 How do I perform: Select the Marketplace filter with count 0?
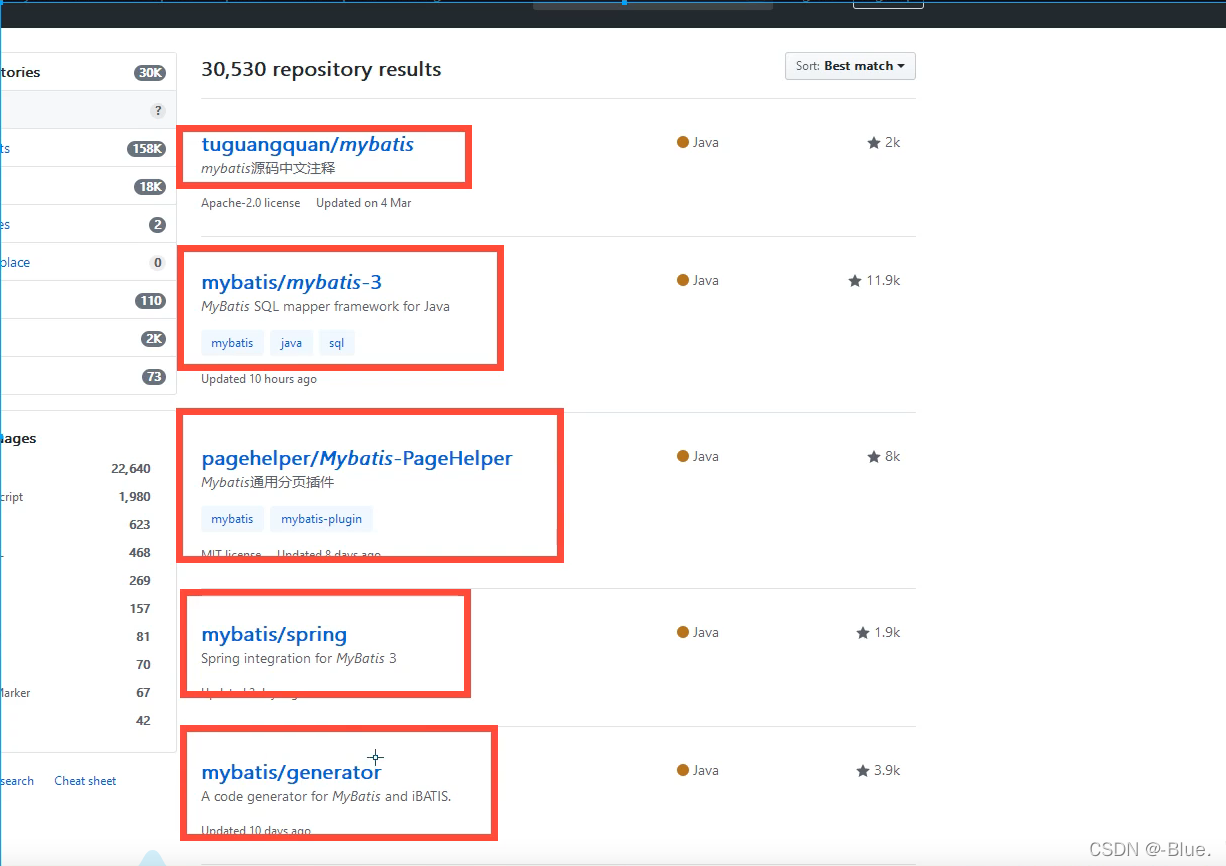(88, 262)
